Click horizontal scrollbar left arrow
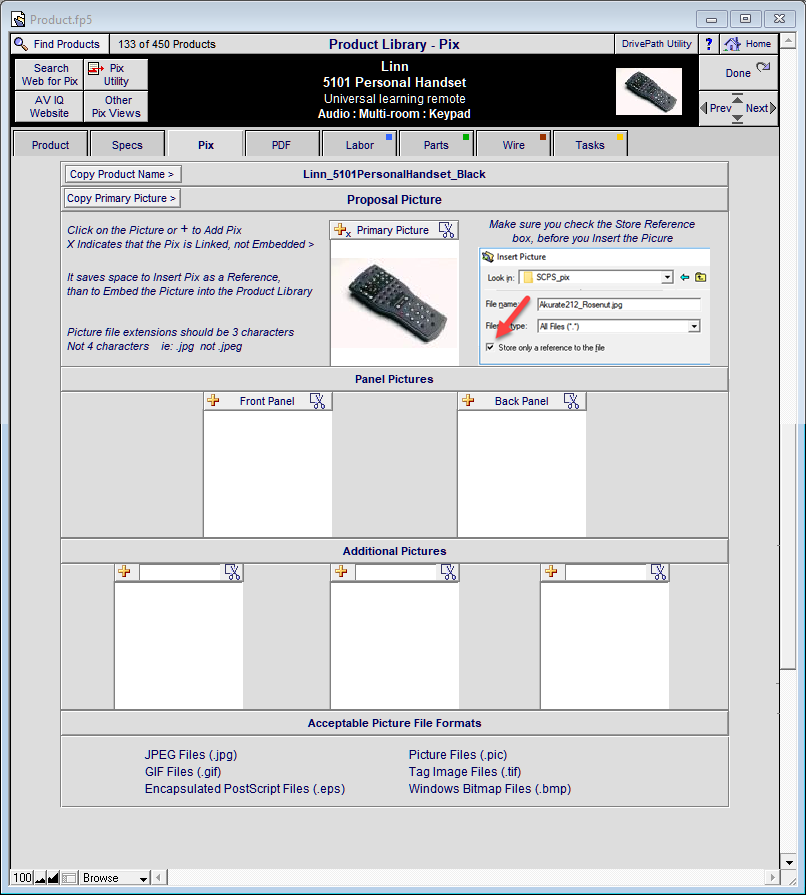The image size is (806, 895). pos(159,878)
